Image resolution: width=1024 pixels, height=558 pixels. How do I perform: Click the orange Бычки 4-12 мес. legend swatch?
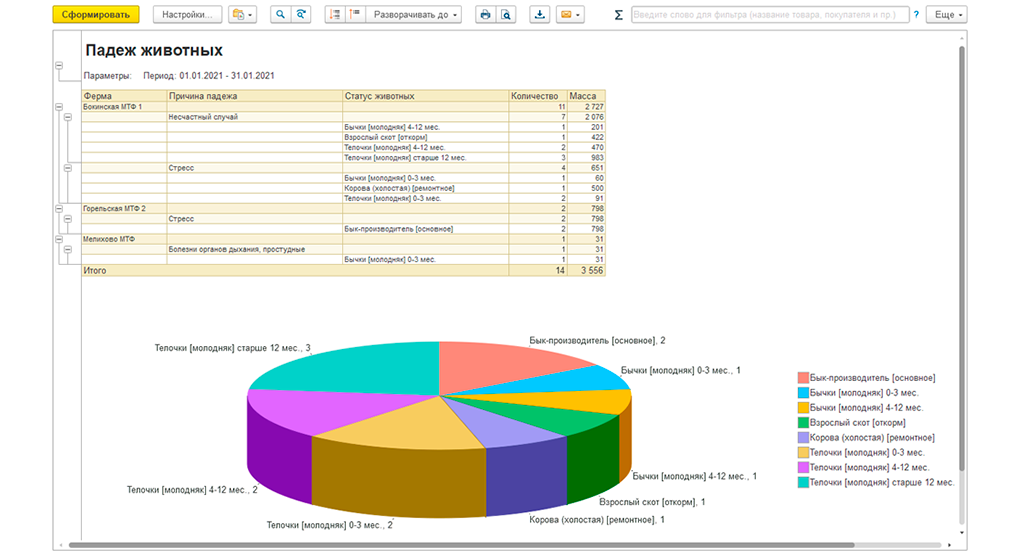pos(803,408)
